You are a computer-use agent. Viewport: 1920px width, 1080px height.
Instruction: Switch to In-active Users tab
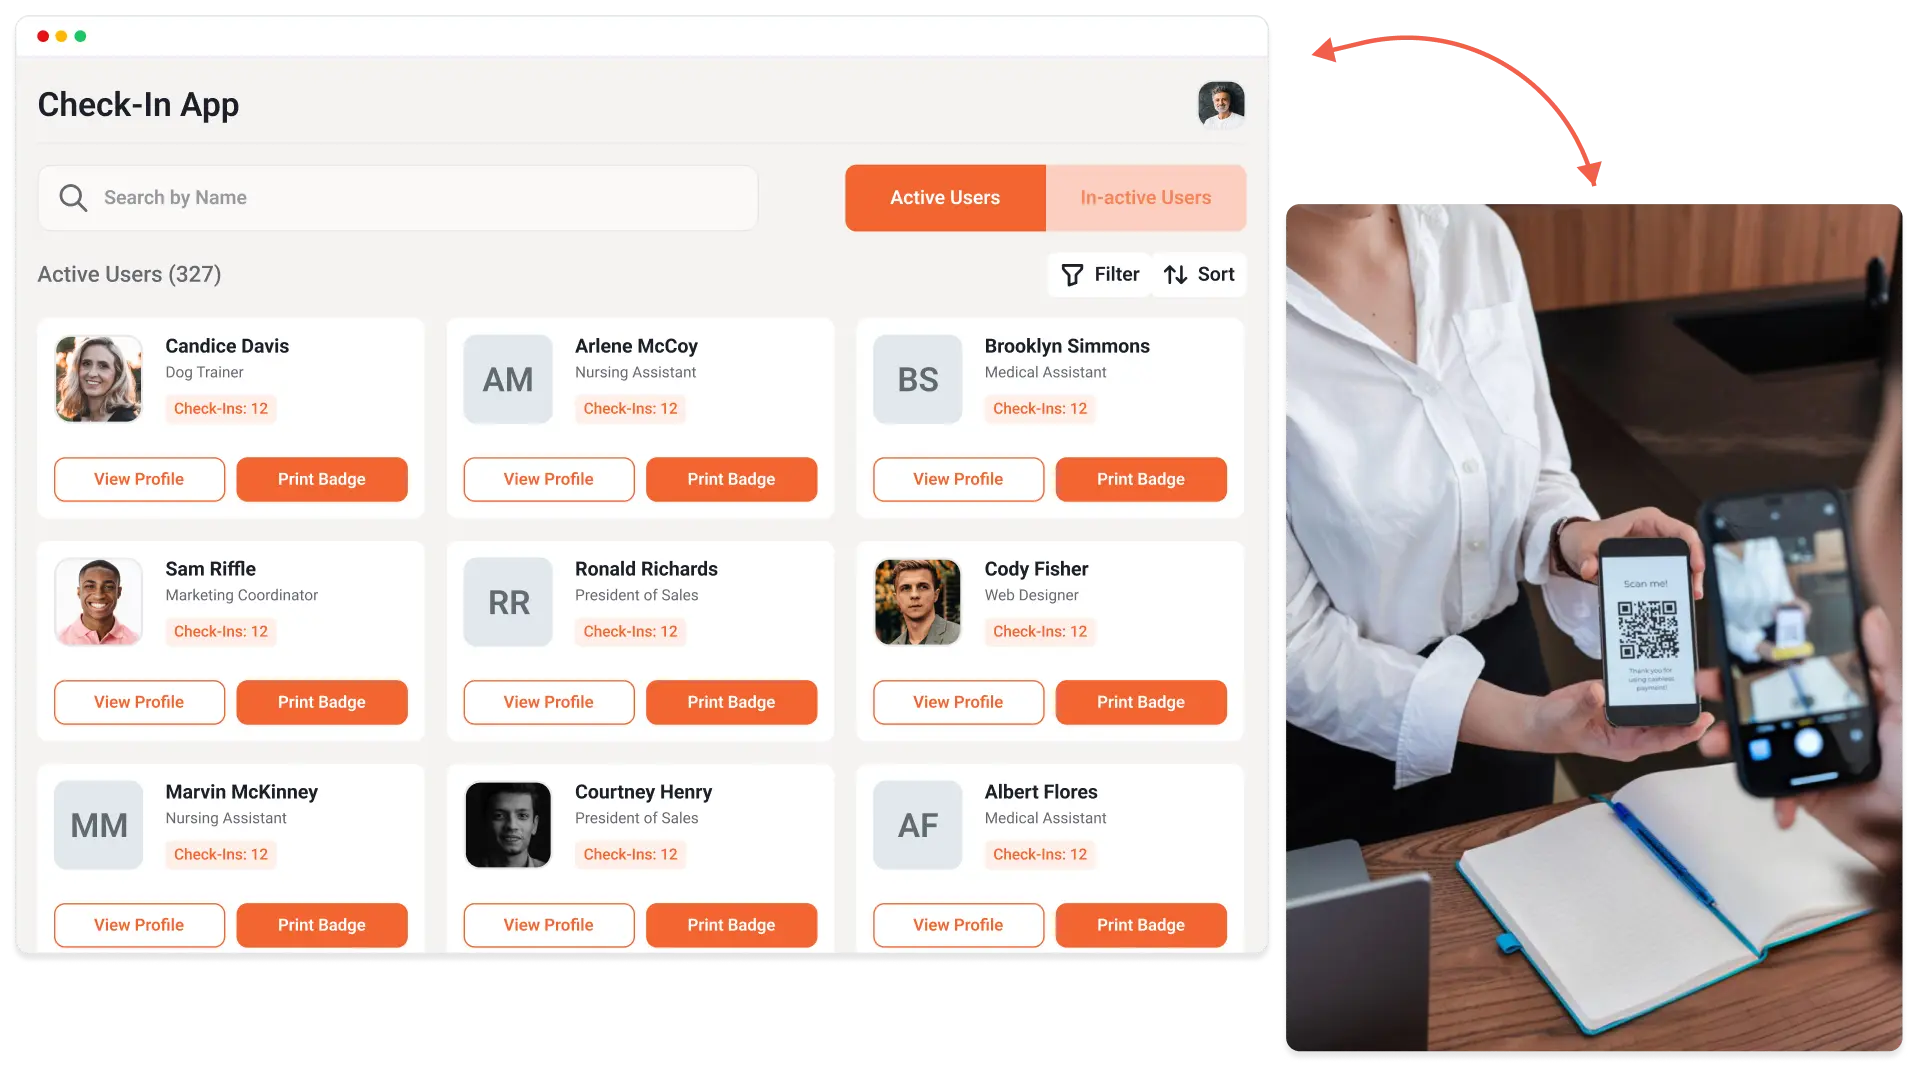point(1146,198)
